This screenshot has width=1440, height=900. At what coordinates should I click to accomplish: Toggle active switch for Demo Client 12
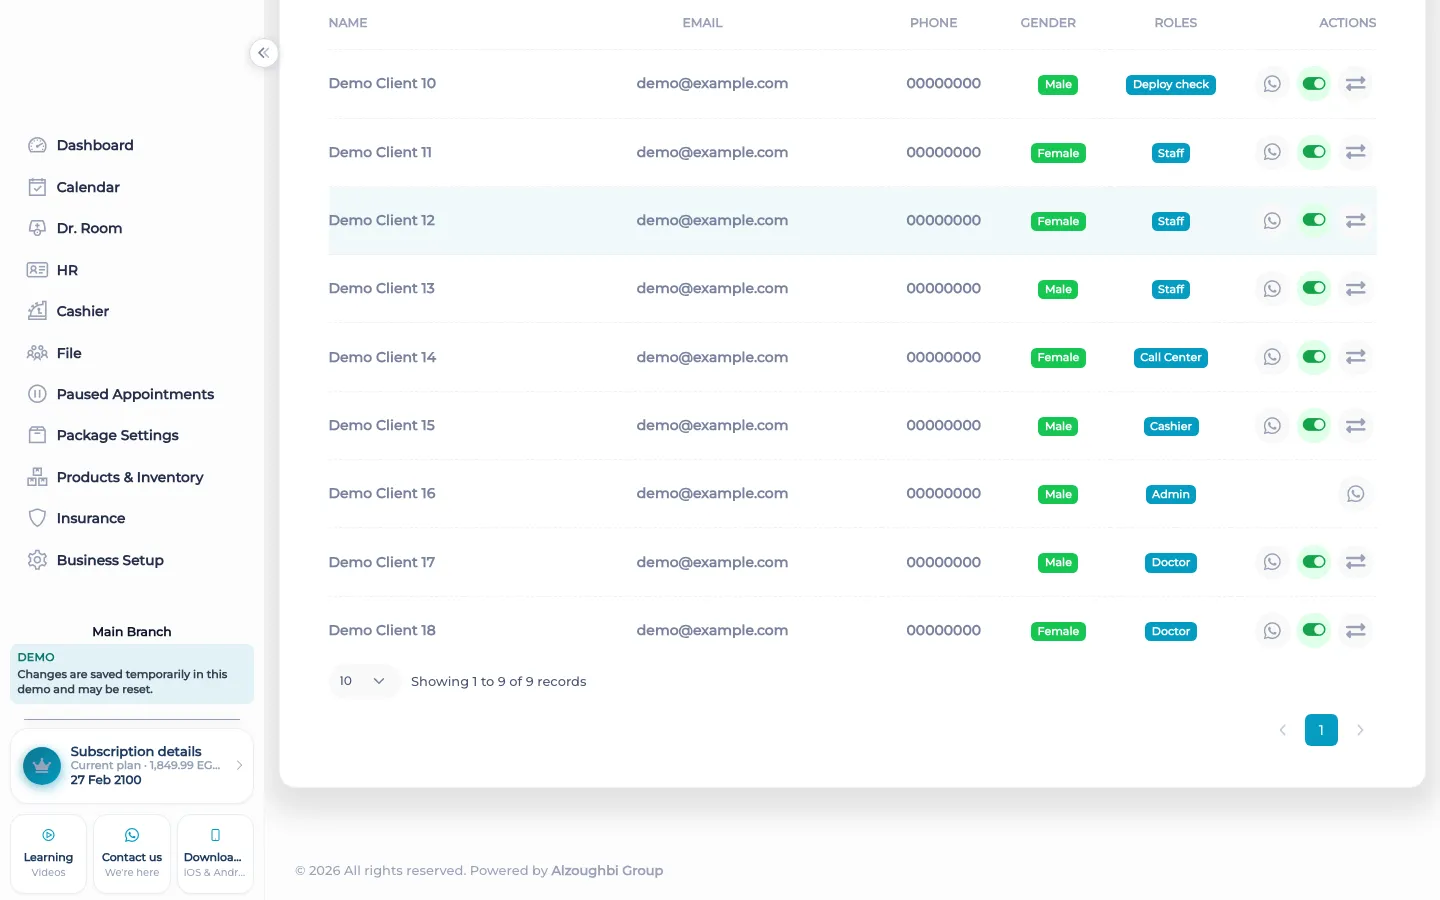point(1314,220)
